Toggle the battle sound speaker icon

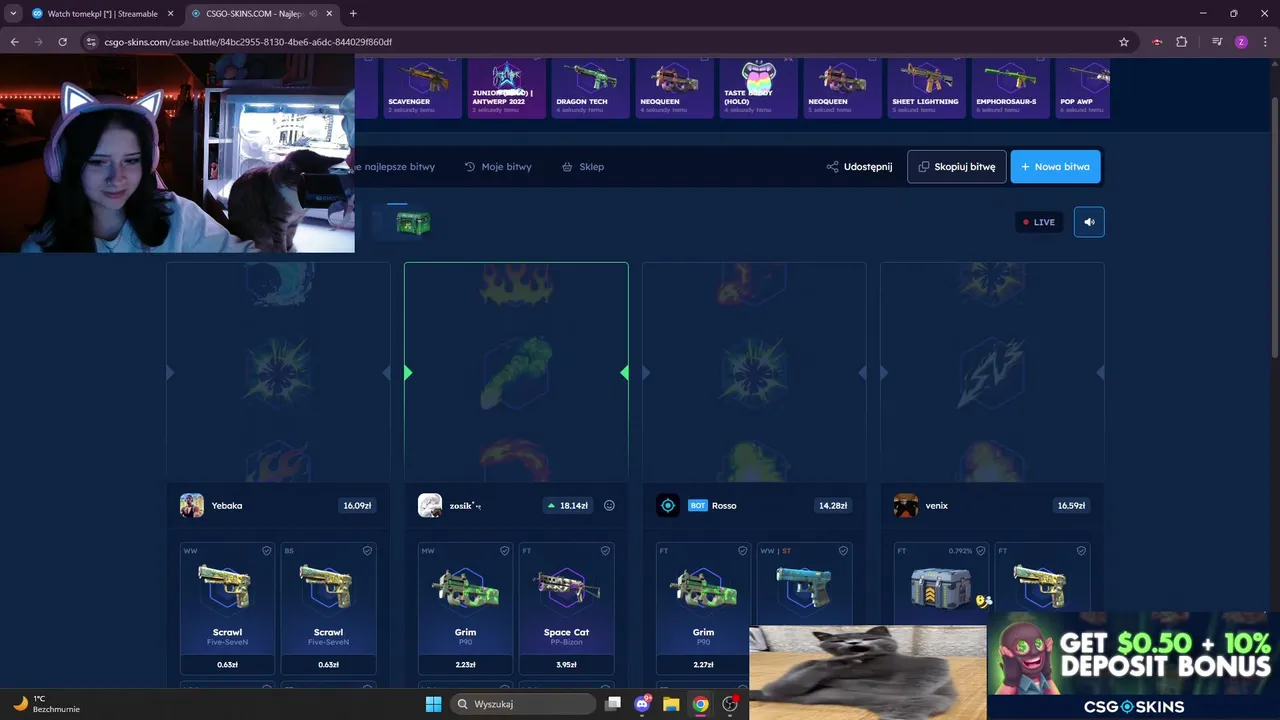point(1089,222)
